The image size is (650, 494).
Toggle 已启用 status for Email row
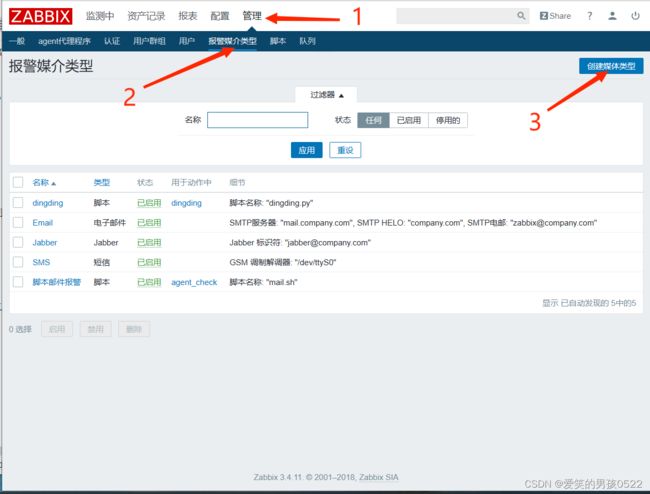pyautogui.click(x=149, y=223)
